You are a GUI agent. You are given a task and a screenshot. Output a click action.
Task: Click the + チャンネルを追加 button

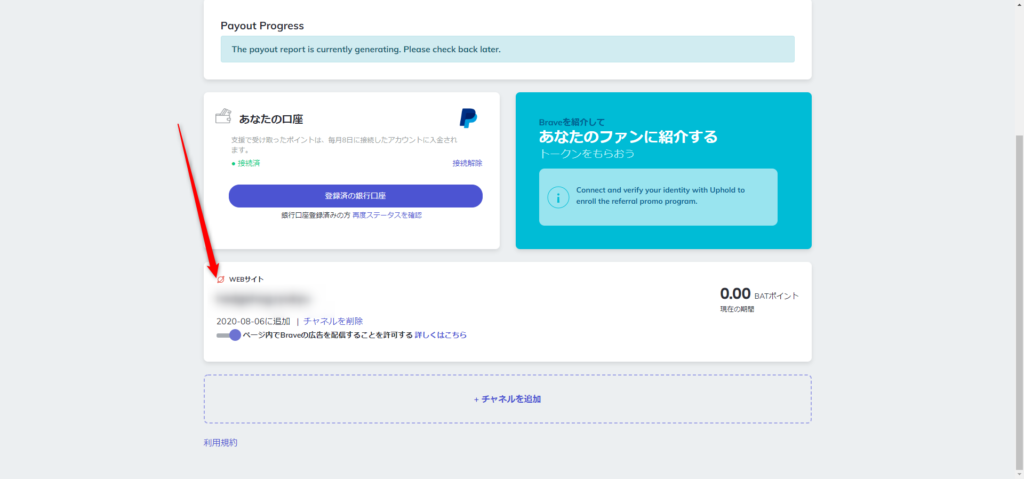pyautogui.click(x=507, y=399)
